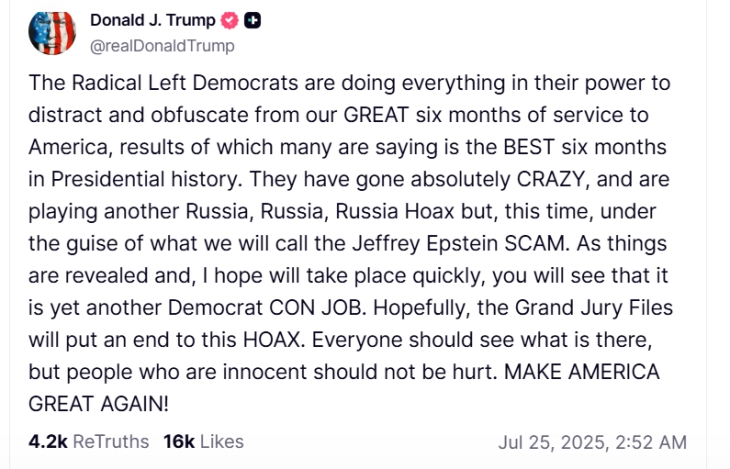Click the black plus badge beside name

(x=255, y=20)
